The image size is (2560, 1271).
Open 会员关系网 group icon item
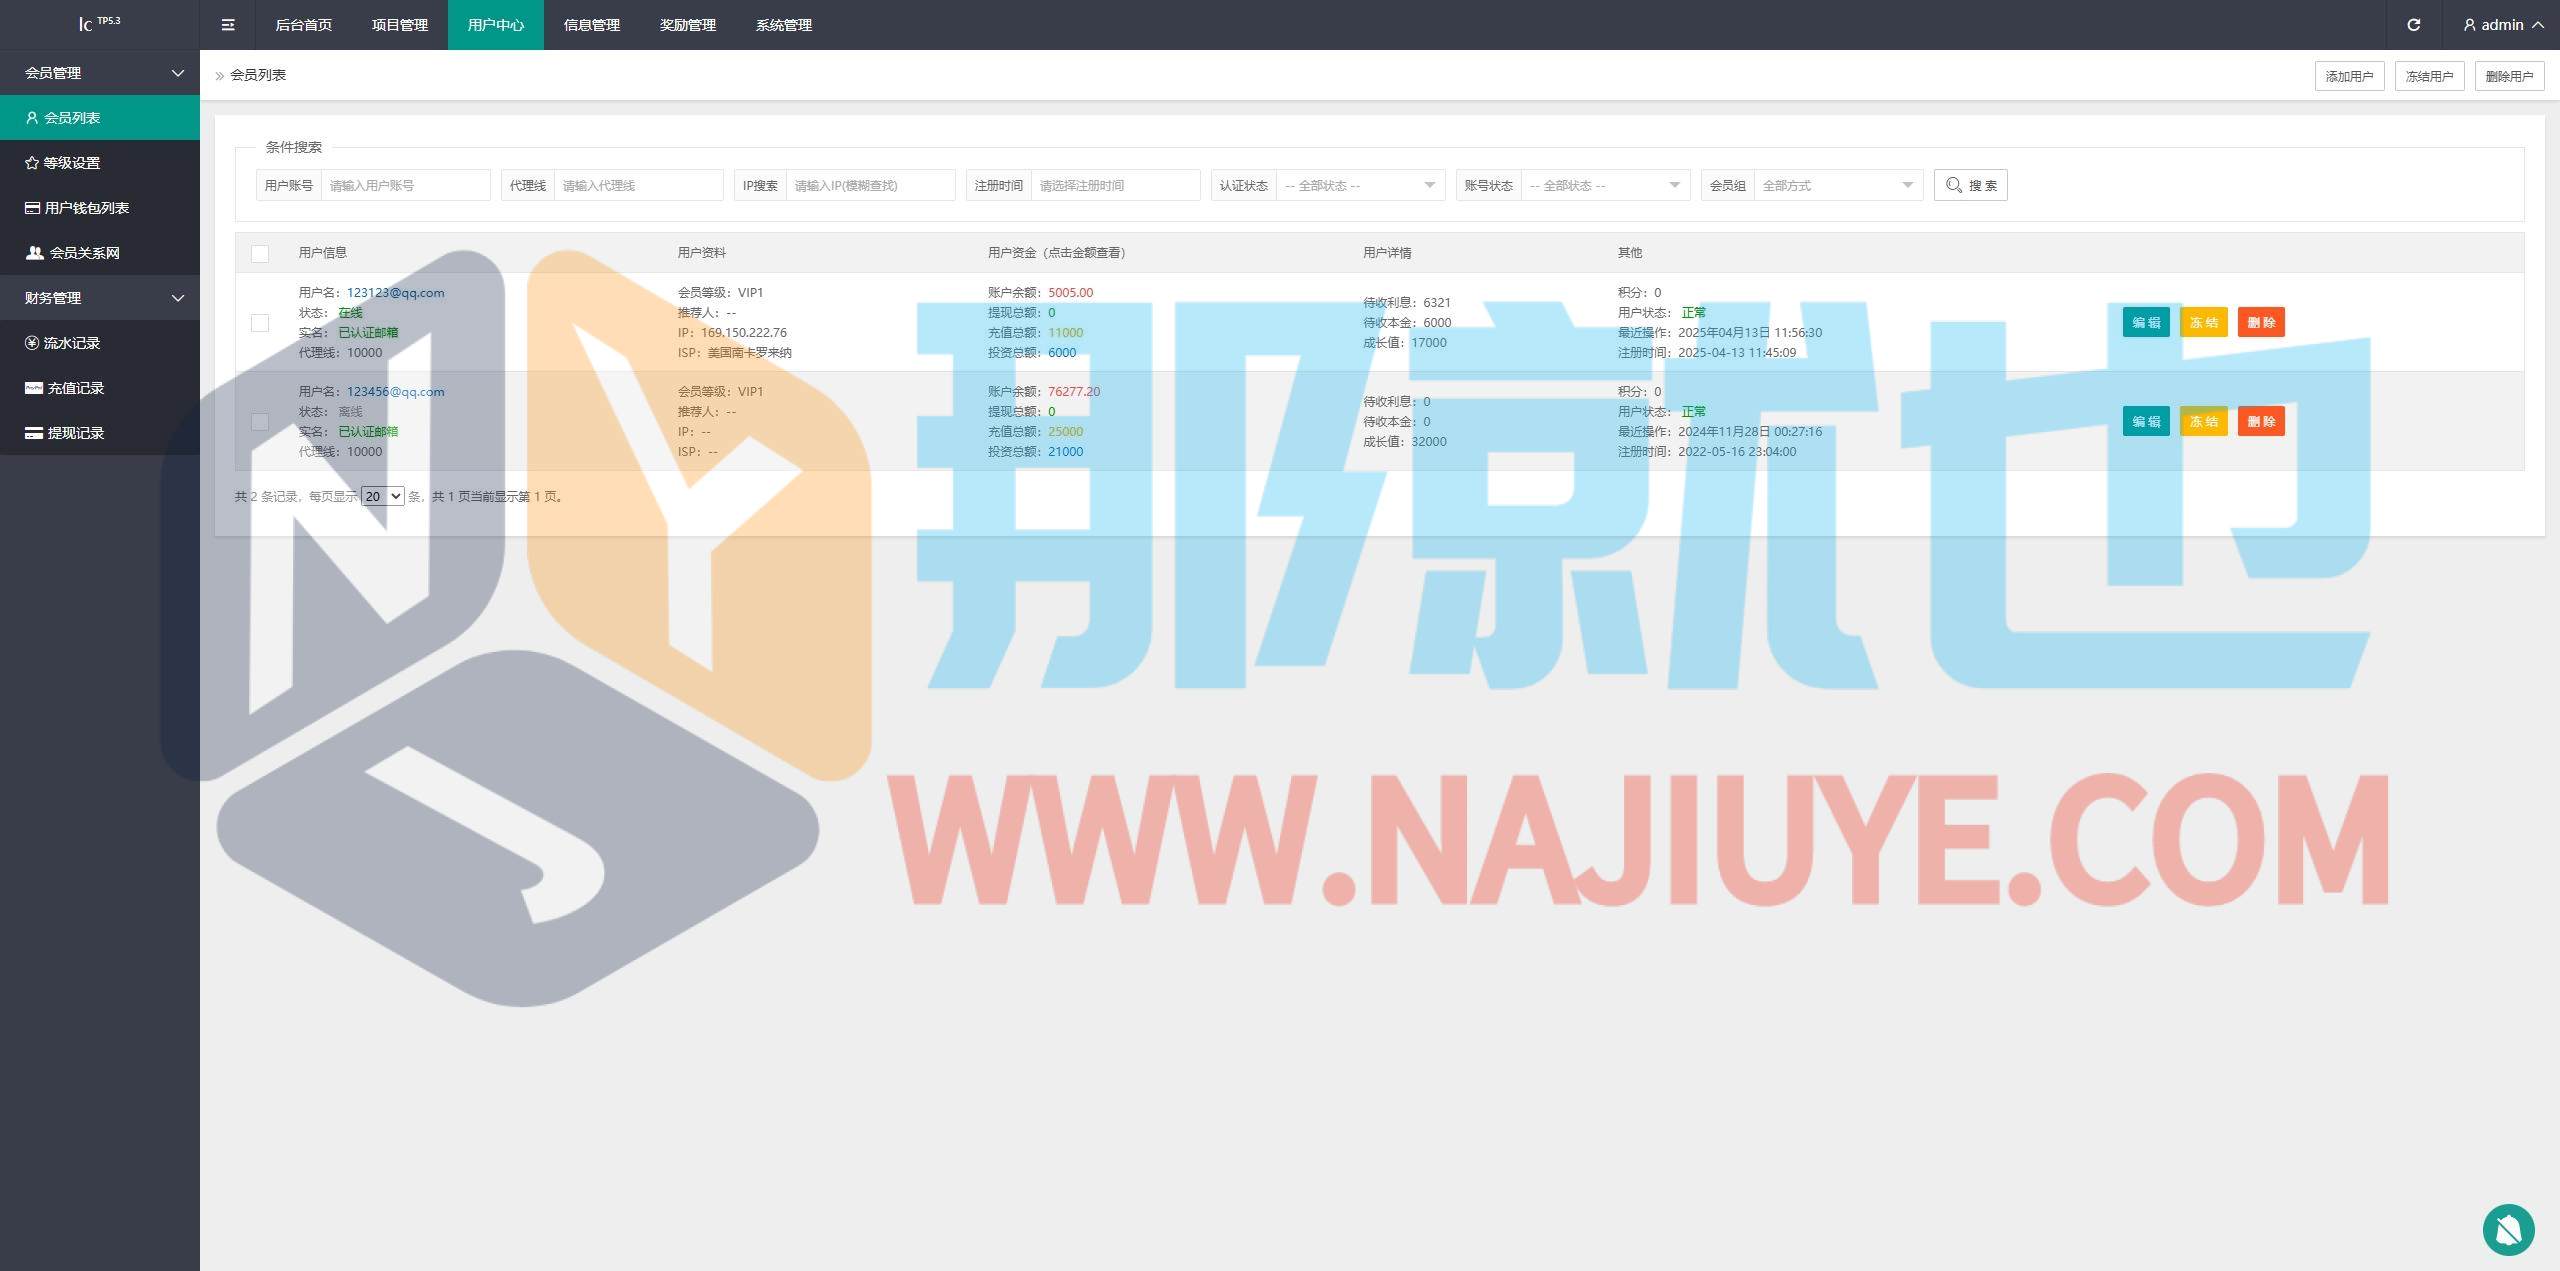click(84, 253)
